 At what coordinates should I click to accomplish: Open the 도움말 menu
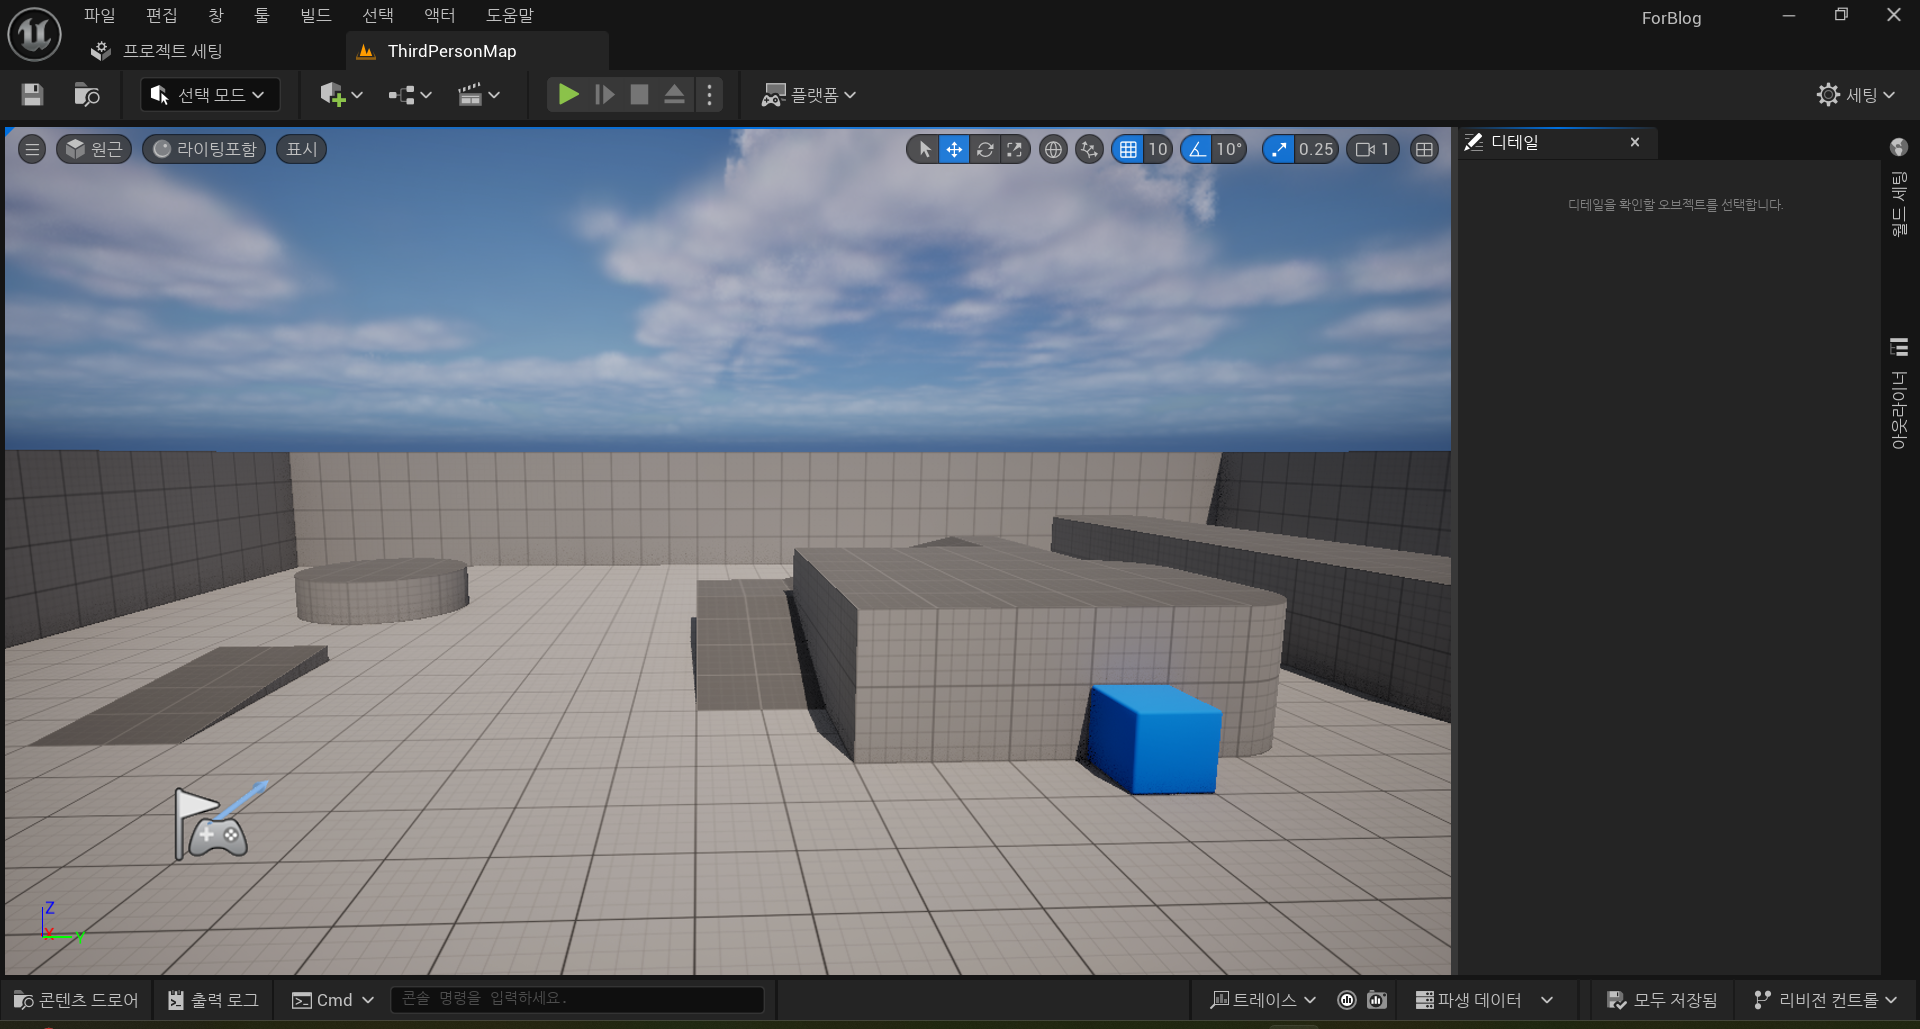tap(510, 15)
